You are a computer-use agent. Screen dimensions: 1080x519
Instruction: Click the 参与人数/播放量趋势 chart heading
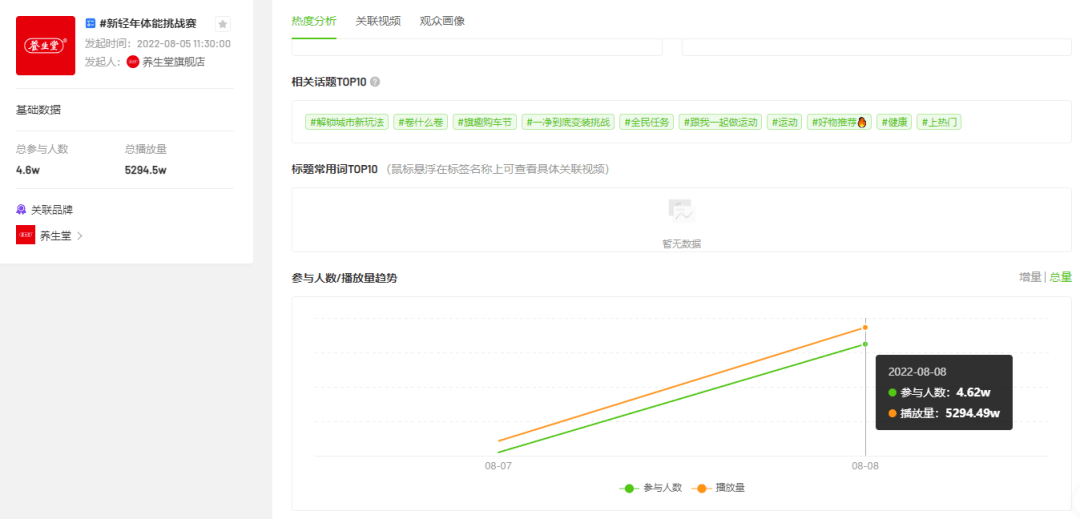344,278
